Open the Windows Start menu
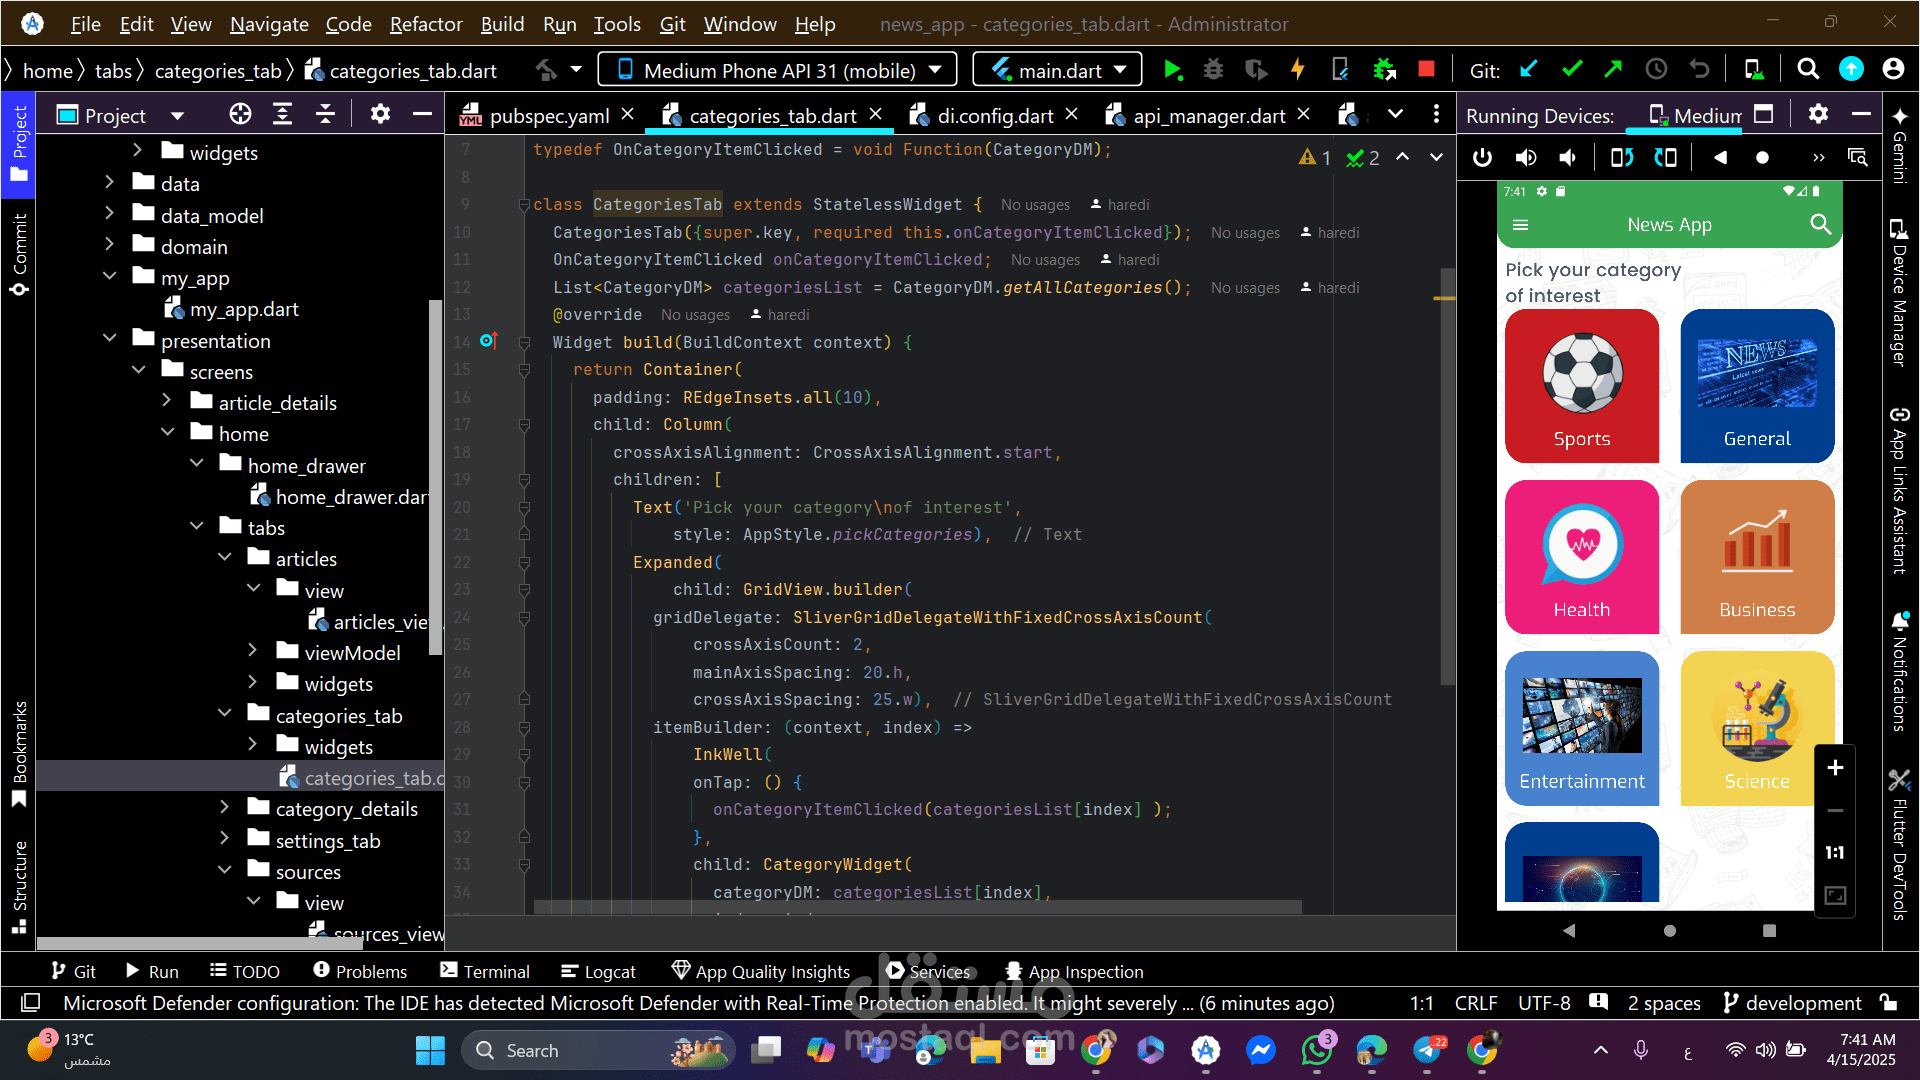This screenshot has width=1920, height=1080. [430, 1050]
